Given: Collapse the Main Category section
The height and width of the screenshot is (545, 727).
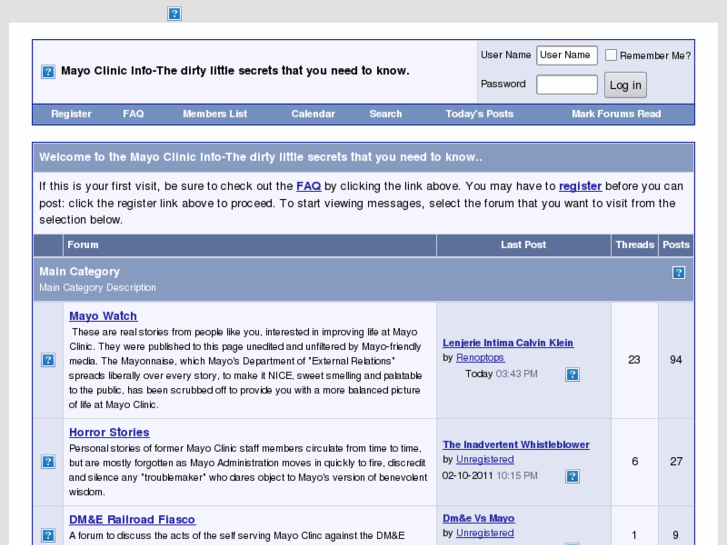Looking at the screenshot, I should point(678,272).
